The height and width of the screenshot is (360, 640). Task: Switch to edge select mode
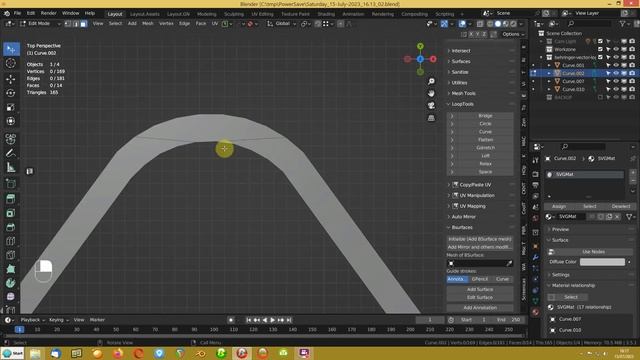coord(76,24)
